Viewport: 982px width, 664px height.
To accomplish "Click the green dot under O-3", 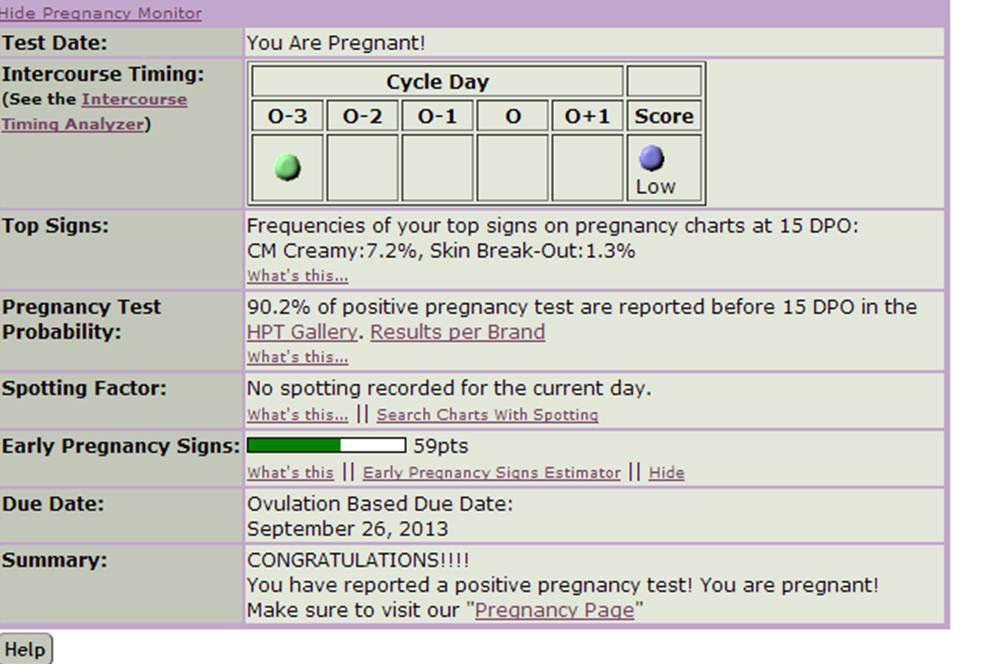I will tap(287, 167).
